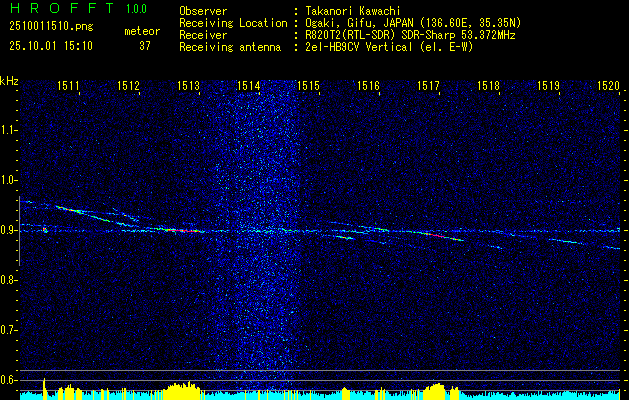Click the 1517 time axis marker
The width and height of the screenshot is (629, 400).
click(428, 85)
